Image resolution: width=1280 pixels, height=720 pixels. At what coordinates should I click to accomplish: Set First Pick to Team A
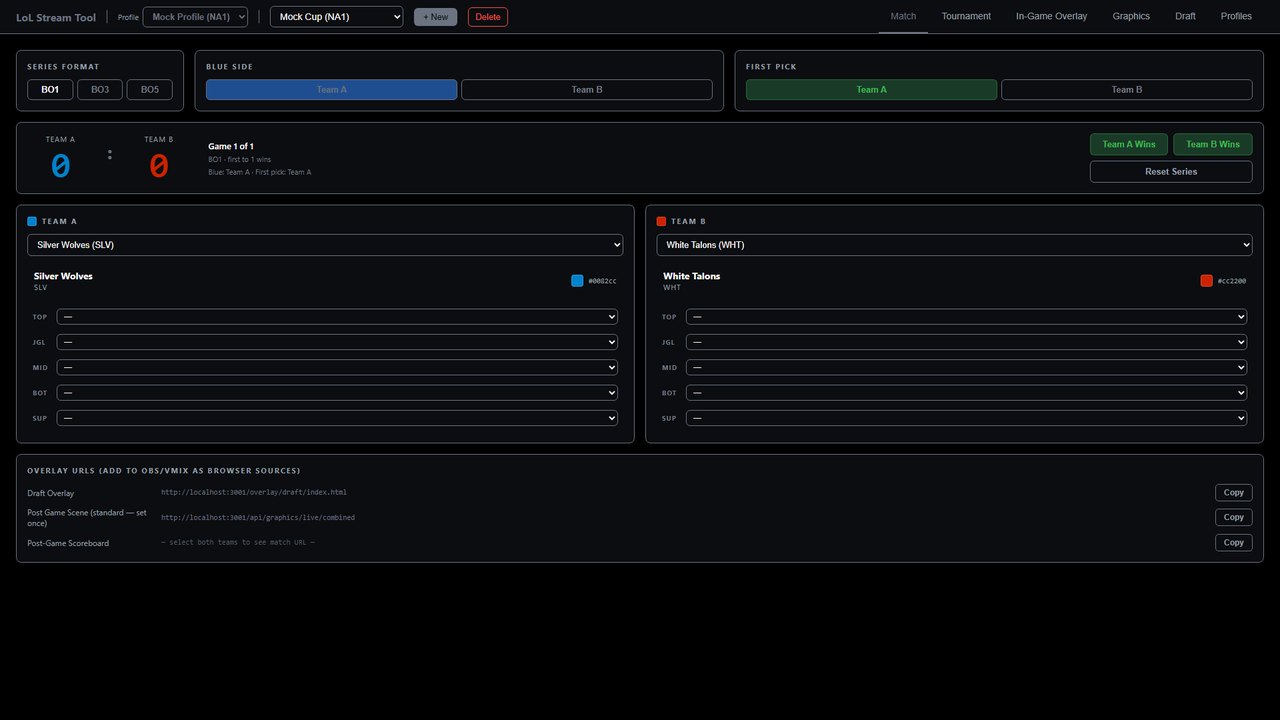[x=871, y=90]
